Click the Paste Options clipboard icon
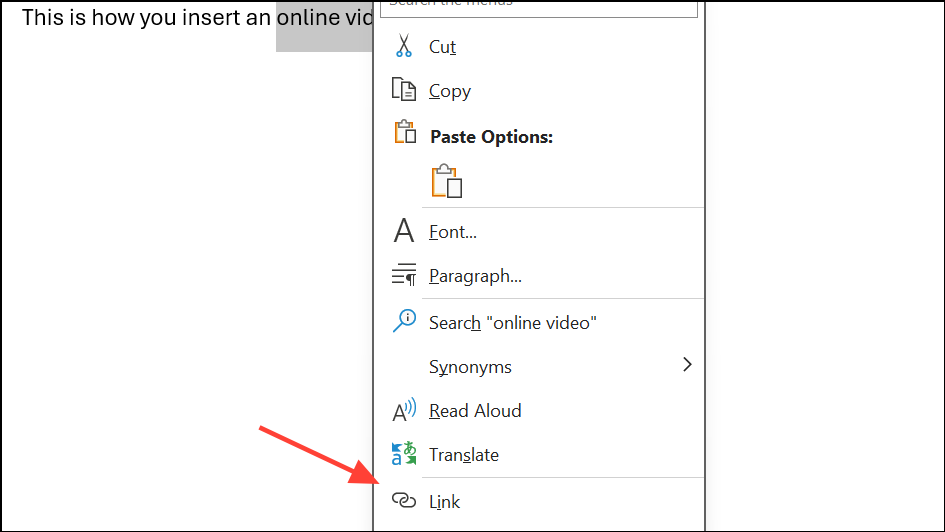Viewport: 945px width, 532px height. coord(404,134)
